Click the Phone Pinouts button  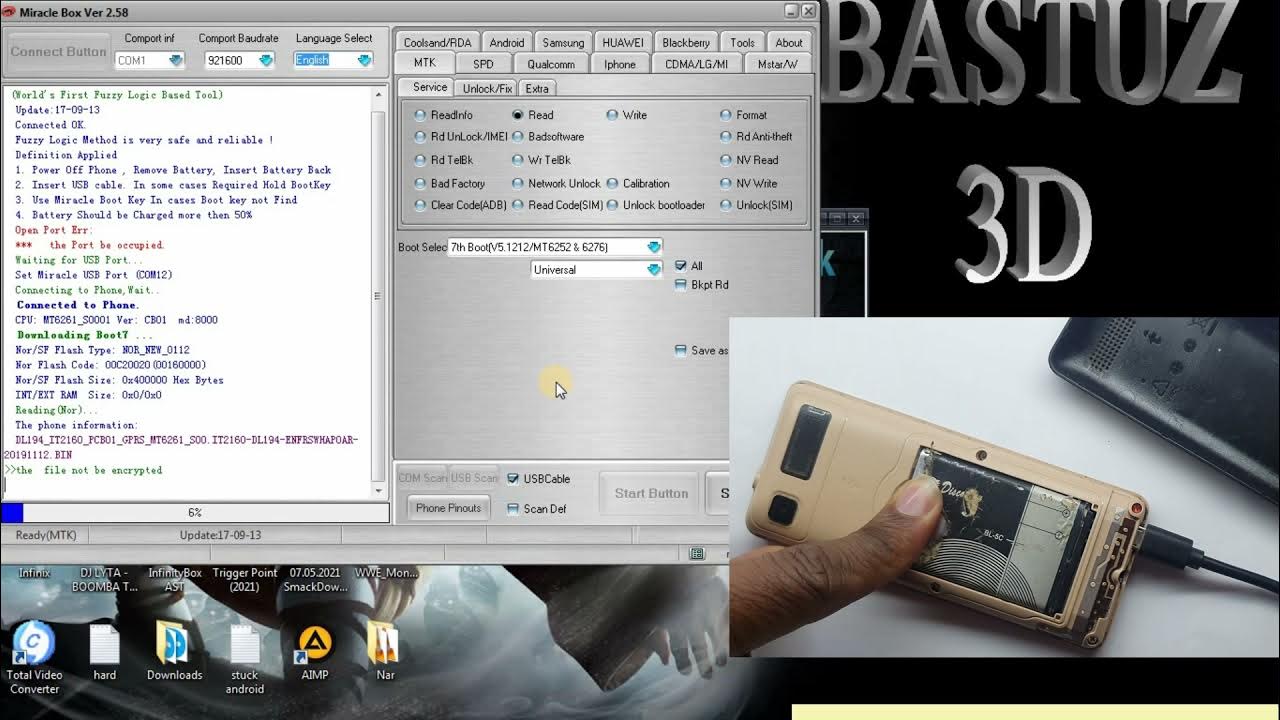click(x=448, y=508)
